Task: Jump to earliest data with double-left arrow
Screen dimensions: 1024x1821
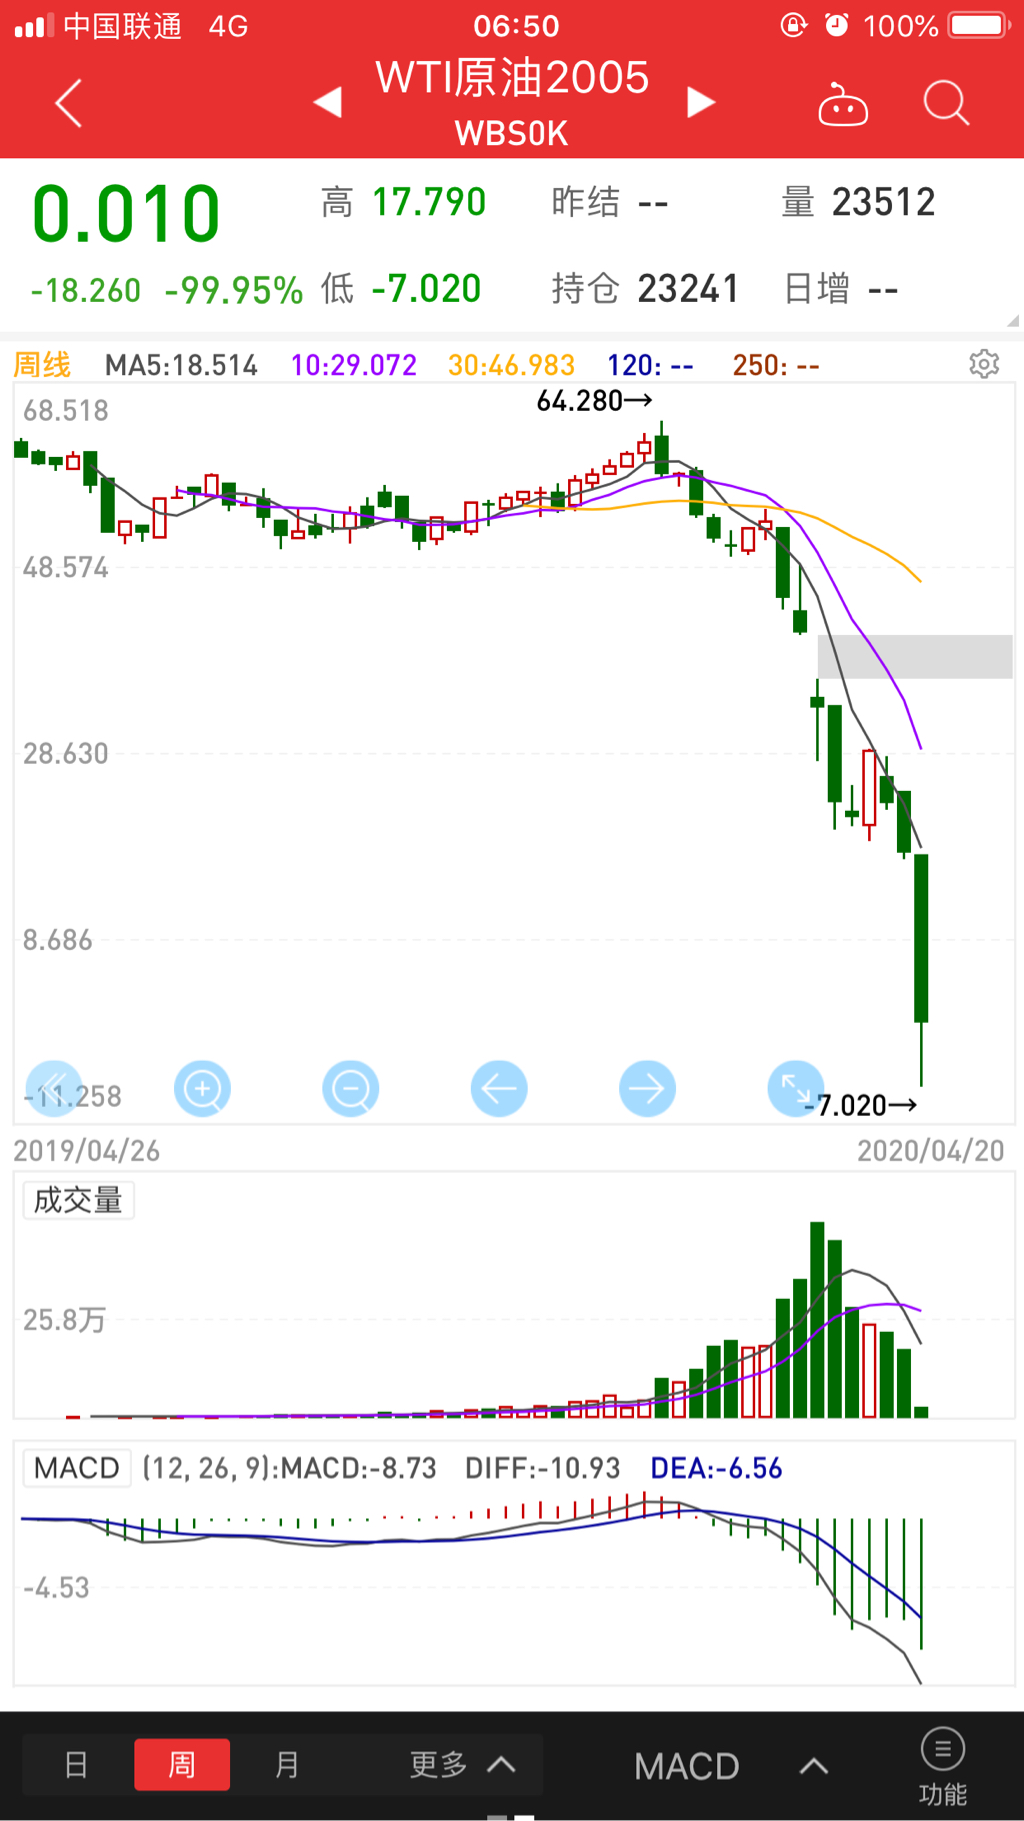Action: click(x=53, y=1088)
